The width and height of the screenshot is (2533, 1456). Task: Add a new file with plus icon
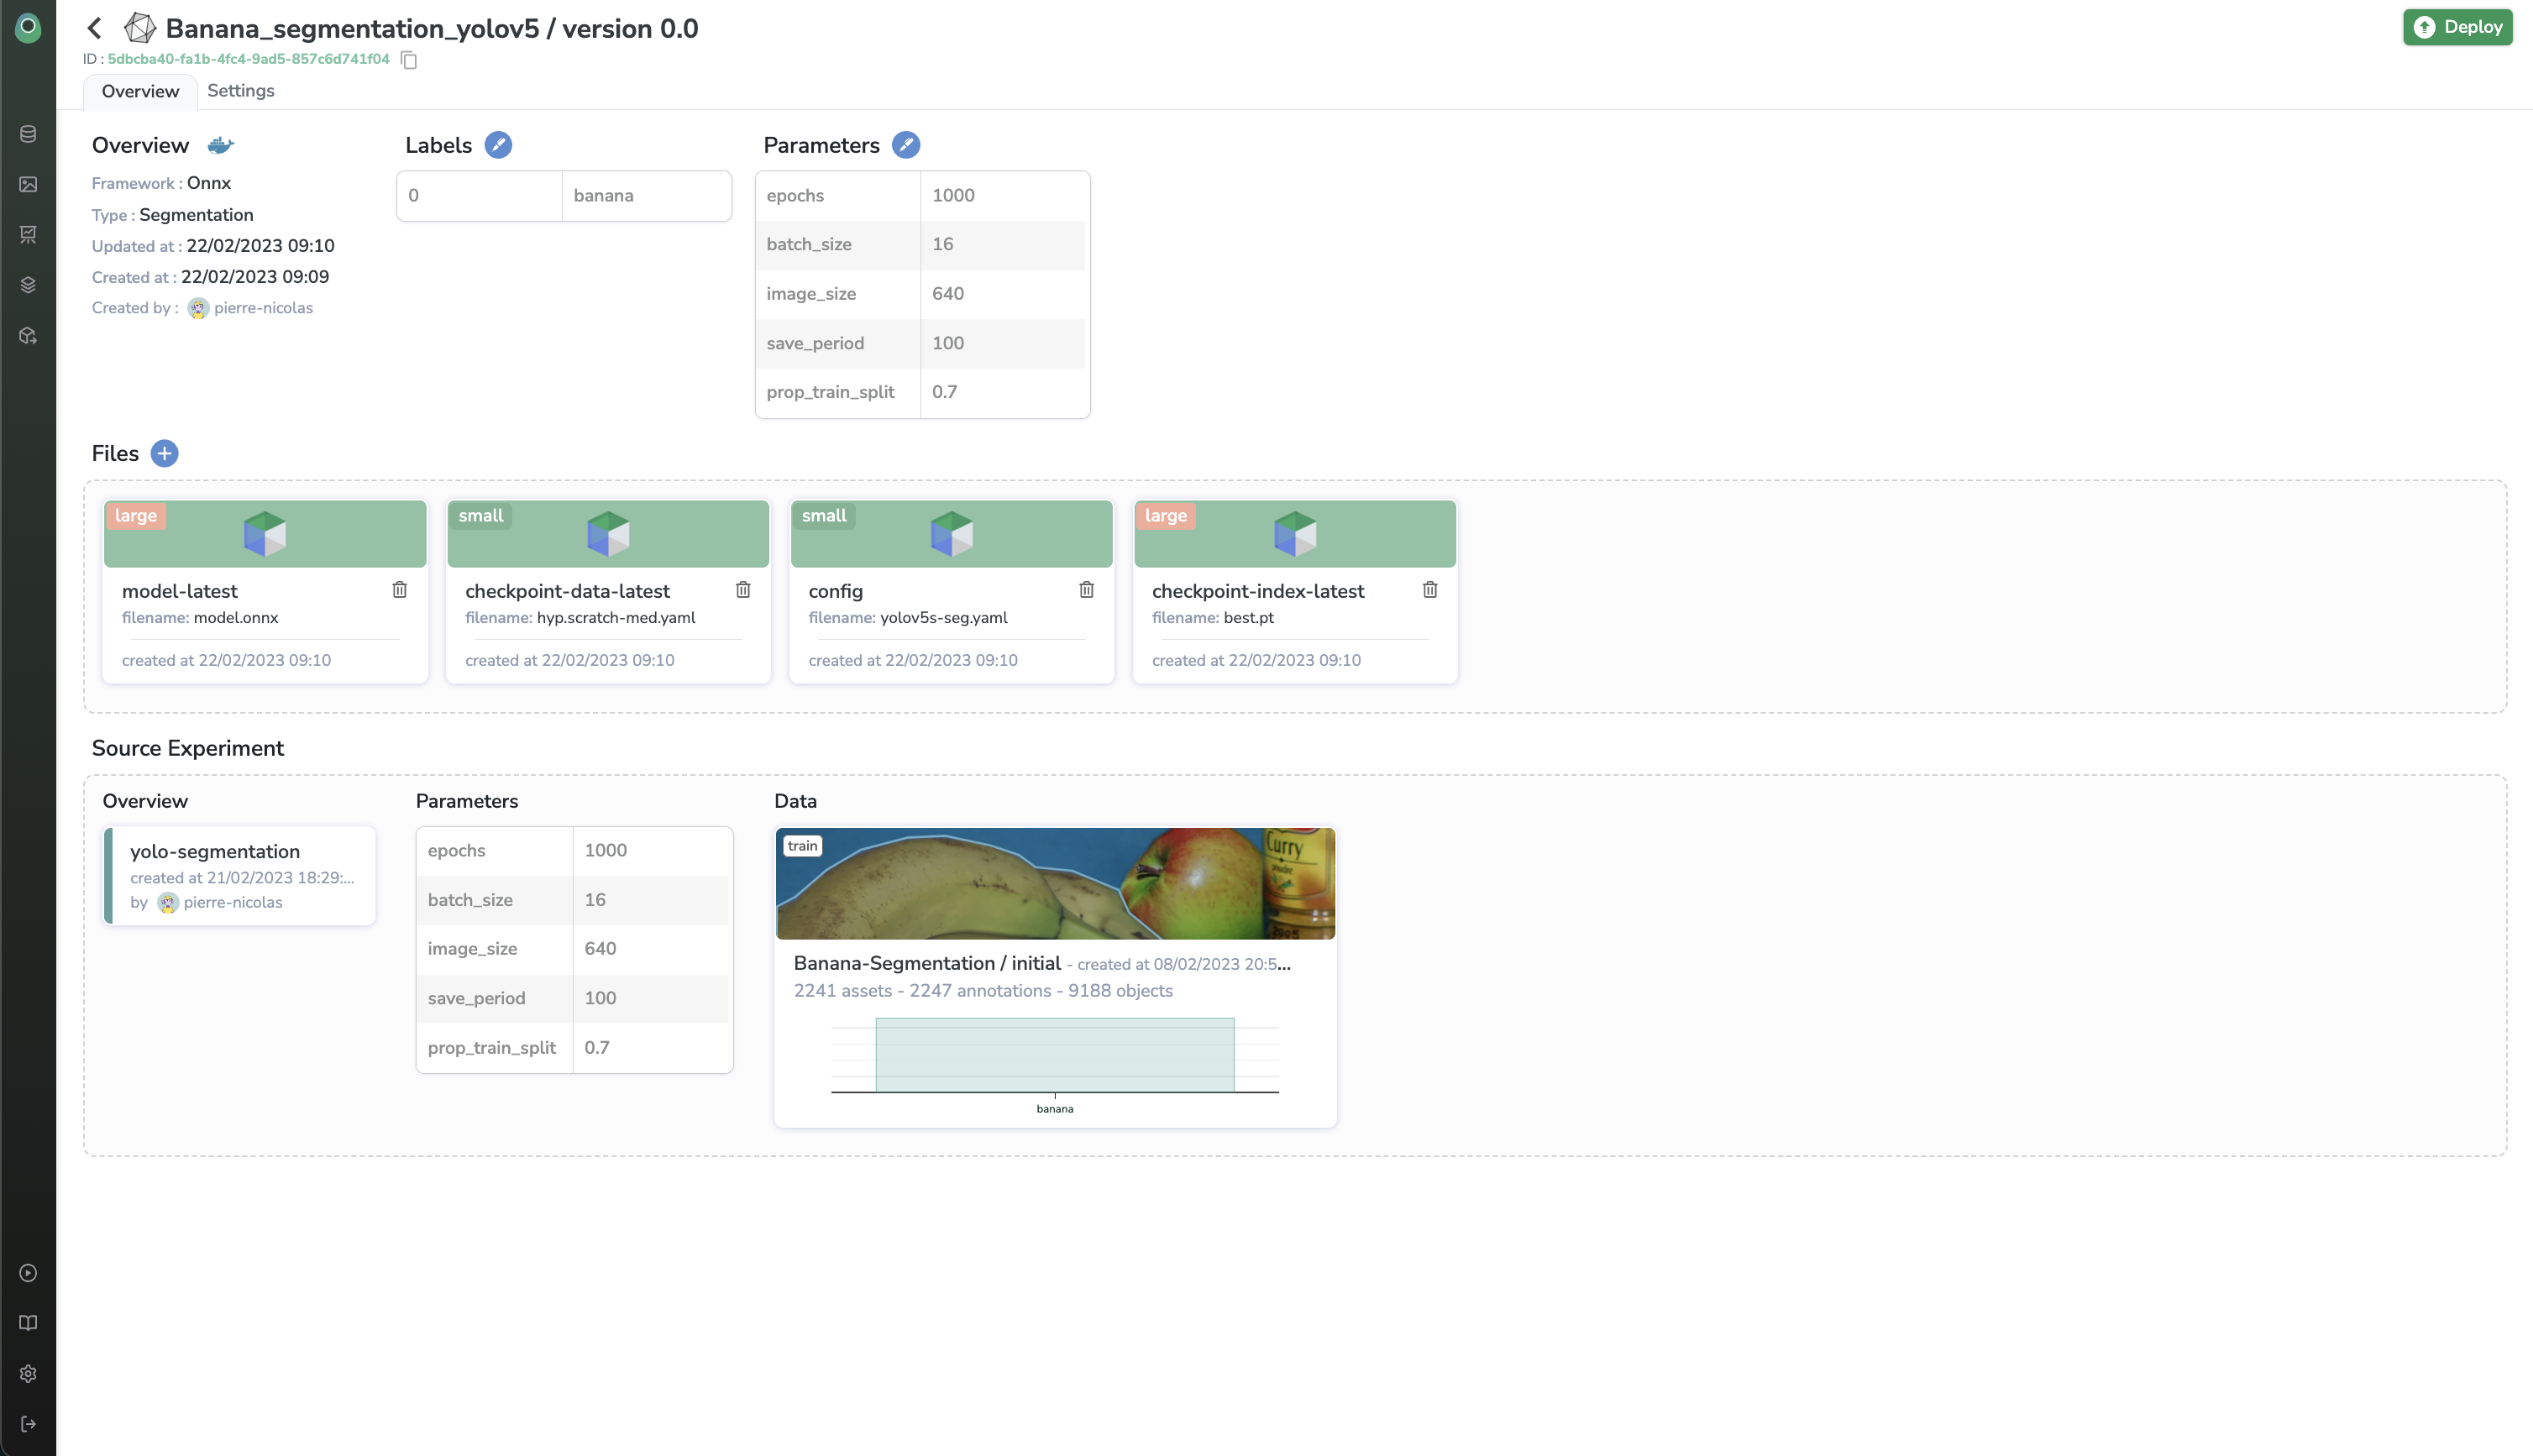point(164,453)
